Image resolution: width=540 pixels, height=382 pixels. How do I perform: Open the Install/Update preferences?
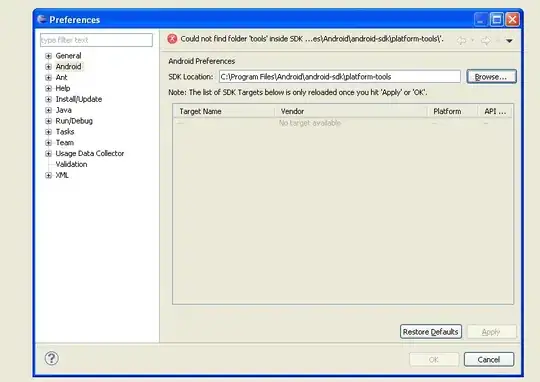tap(79, 99)
